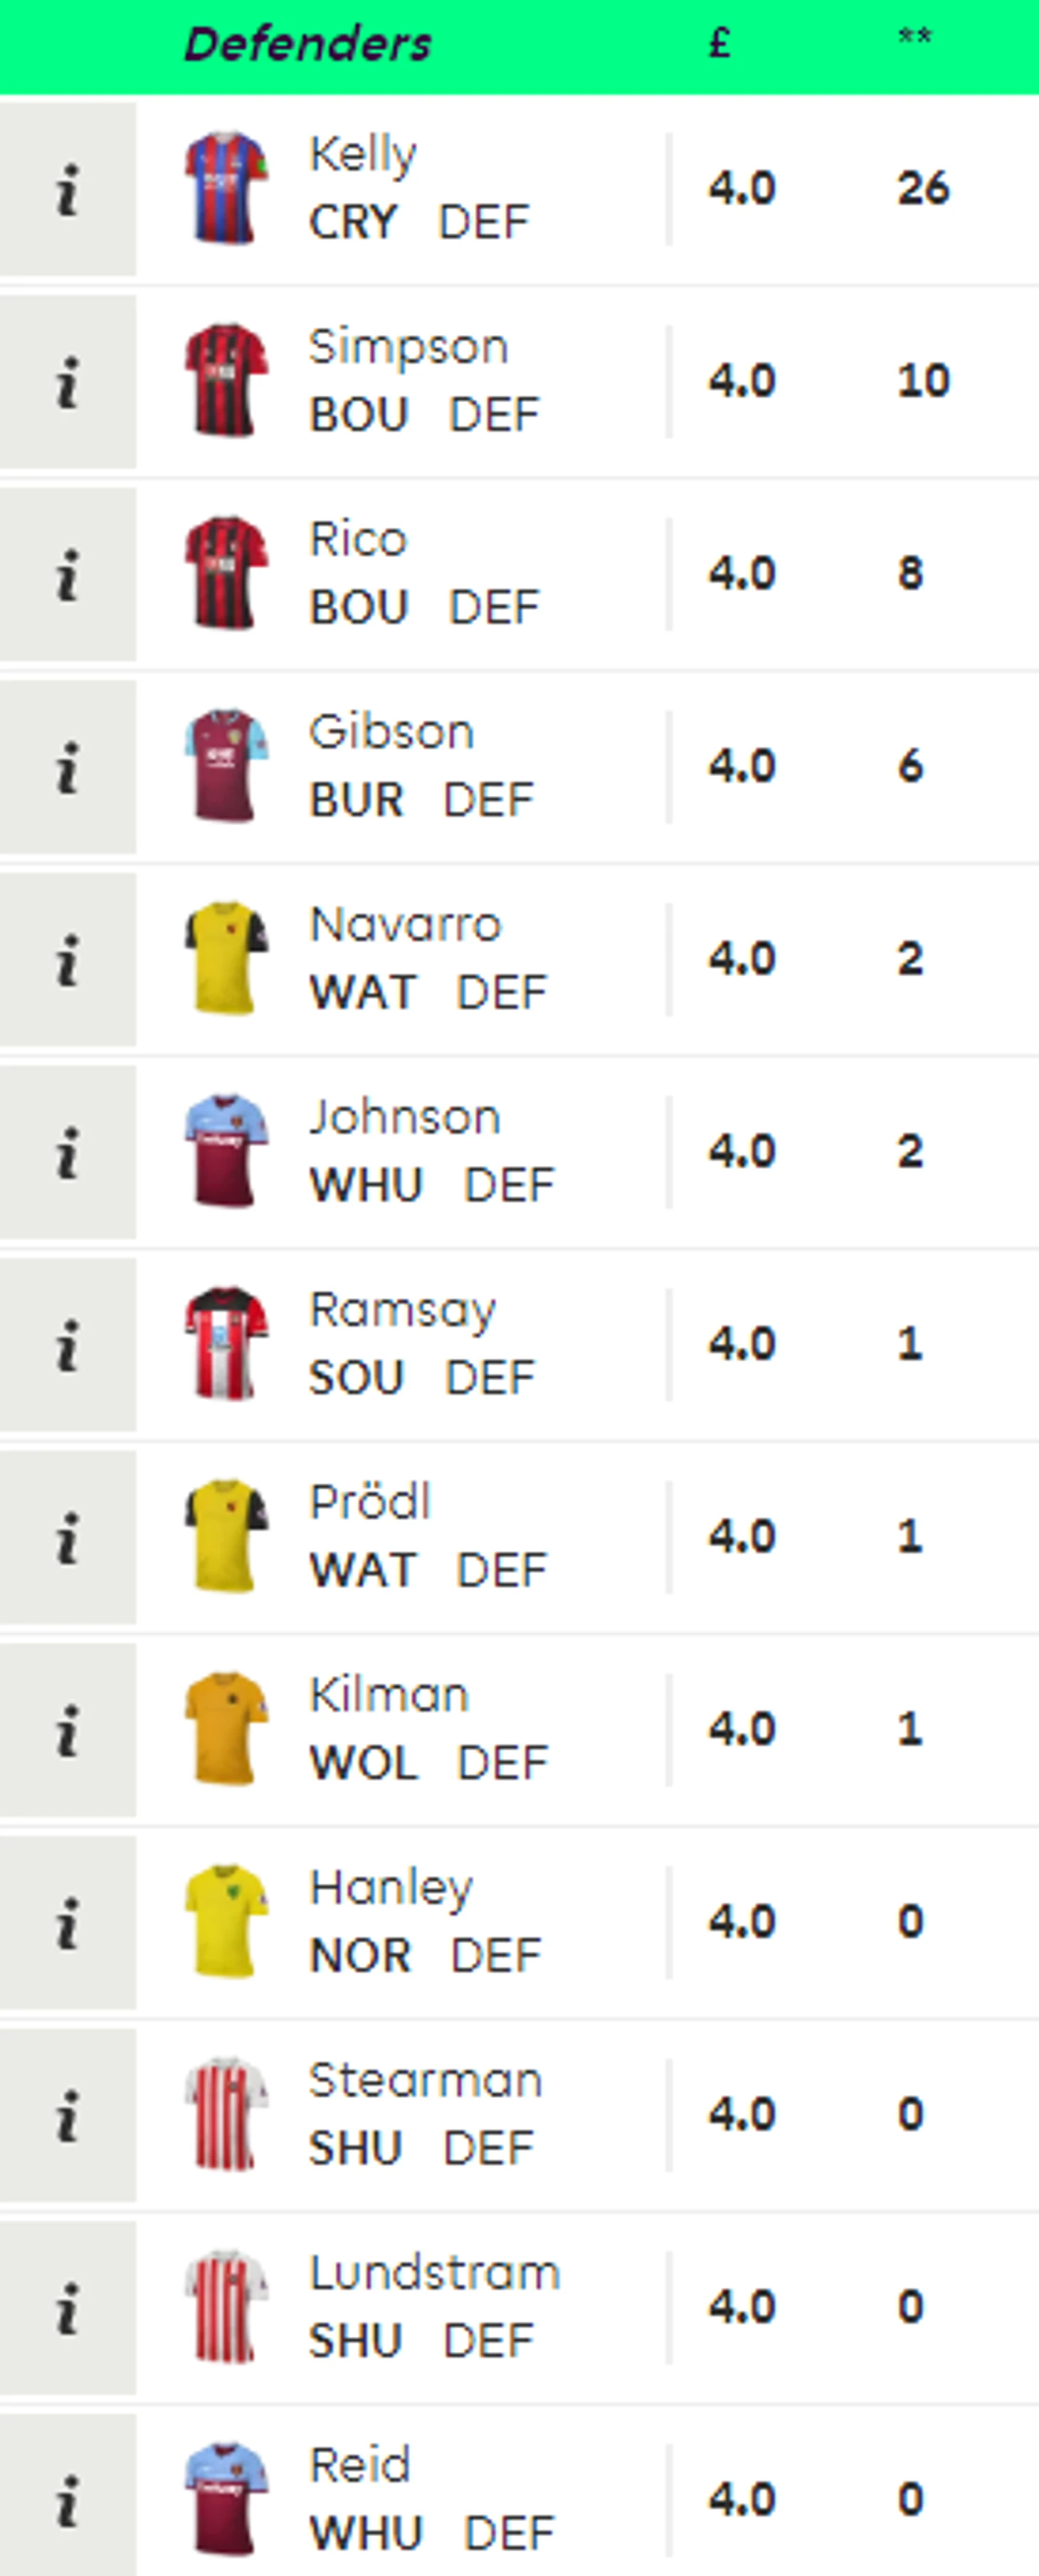The height and width of the screenshot is (2576, 1039).
Task: Open info icon for Simpson
Action: tap(67, 382)
